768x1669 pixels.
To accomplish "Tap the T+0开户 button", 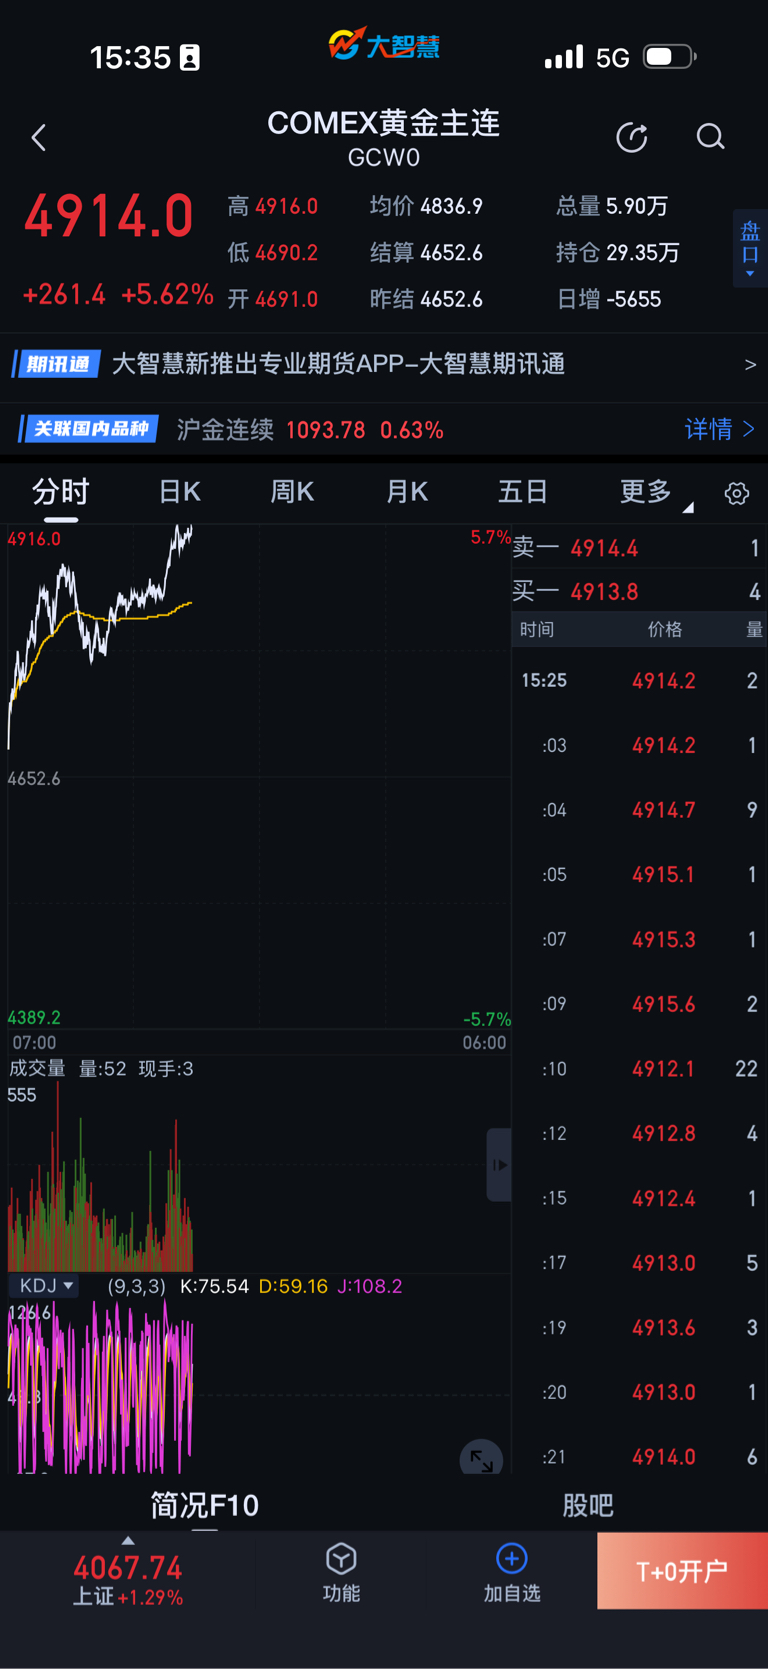I will pyautogui.click(x=682, y=1571).
